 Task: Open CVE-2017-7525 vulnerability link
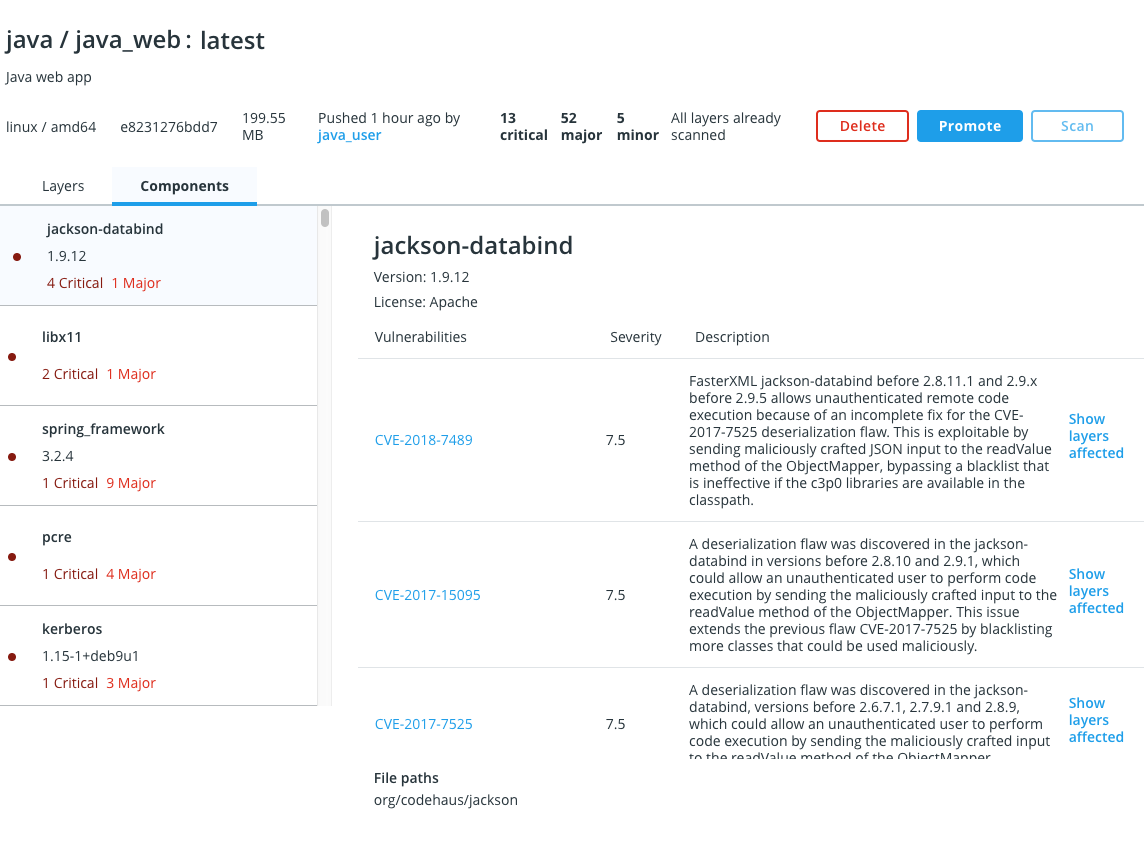[423, 724]
